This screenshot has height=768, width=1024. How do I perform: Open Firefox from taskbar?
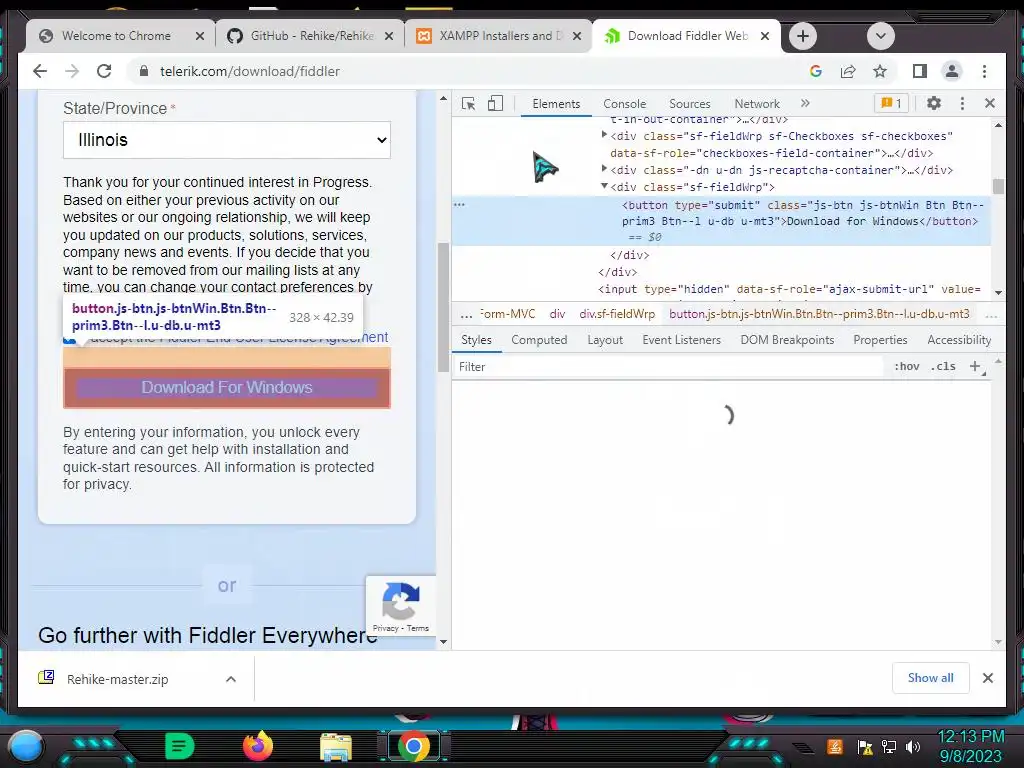click(257, 746)
